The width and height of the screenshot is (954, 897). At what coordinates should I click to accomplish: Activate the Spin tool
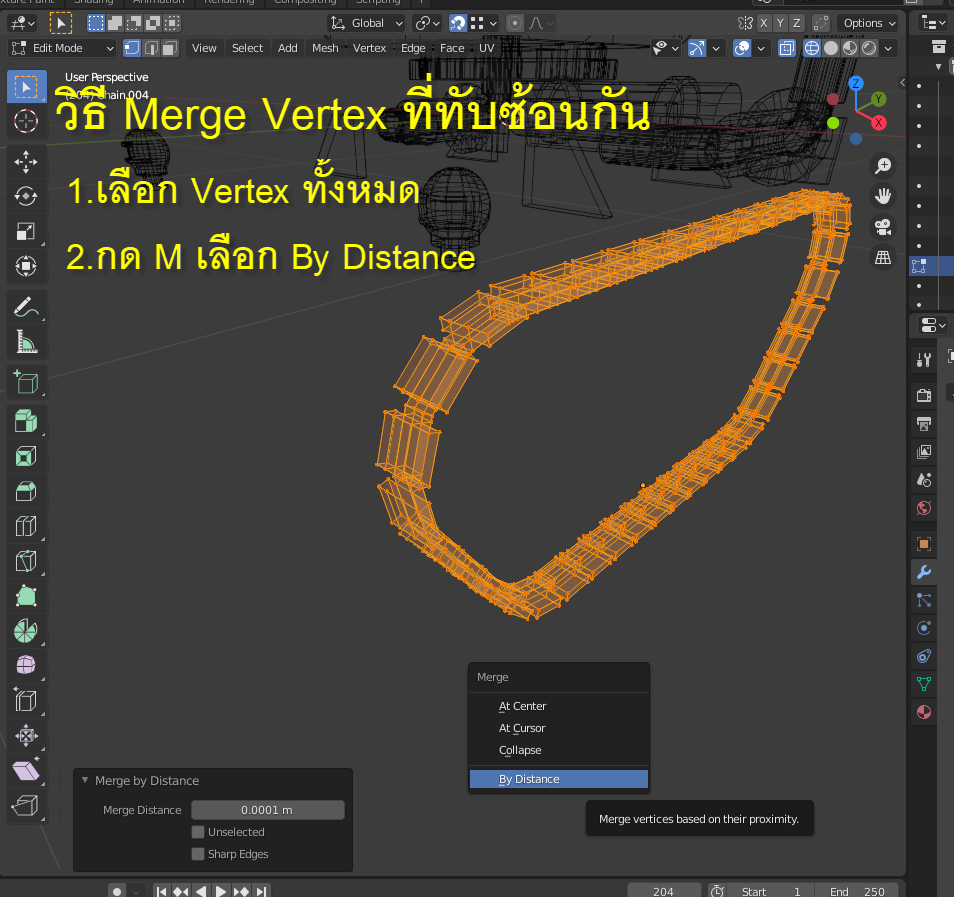coord(26,630)
